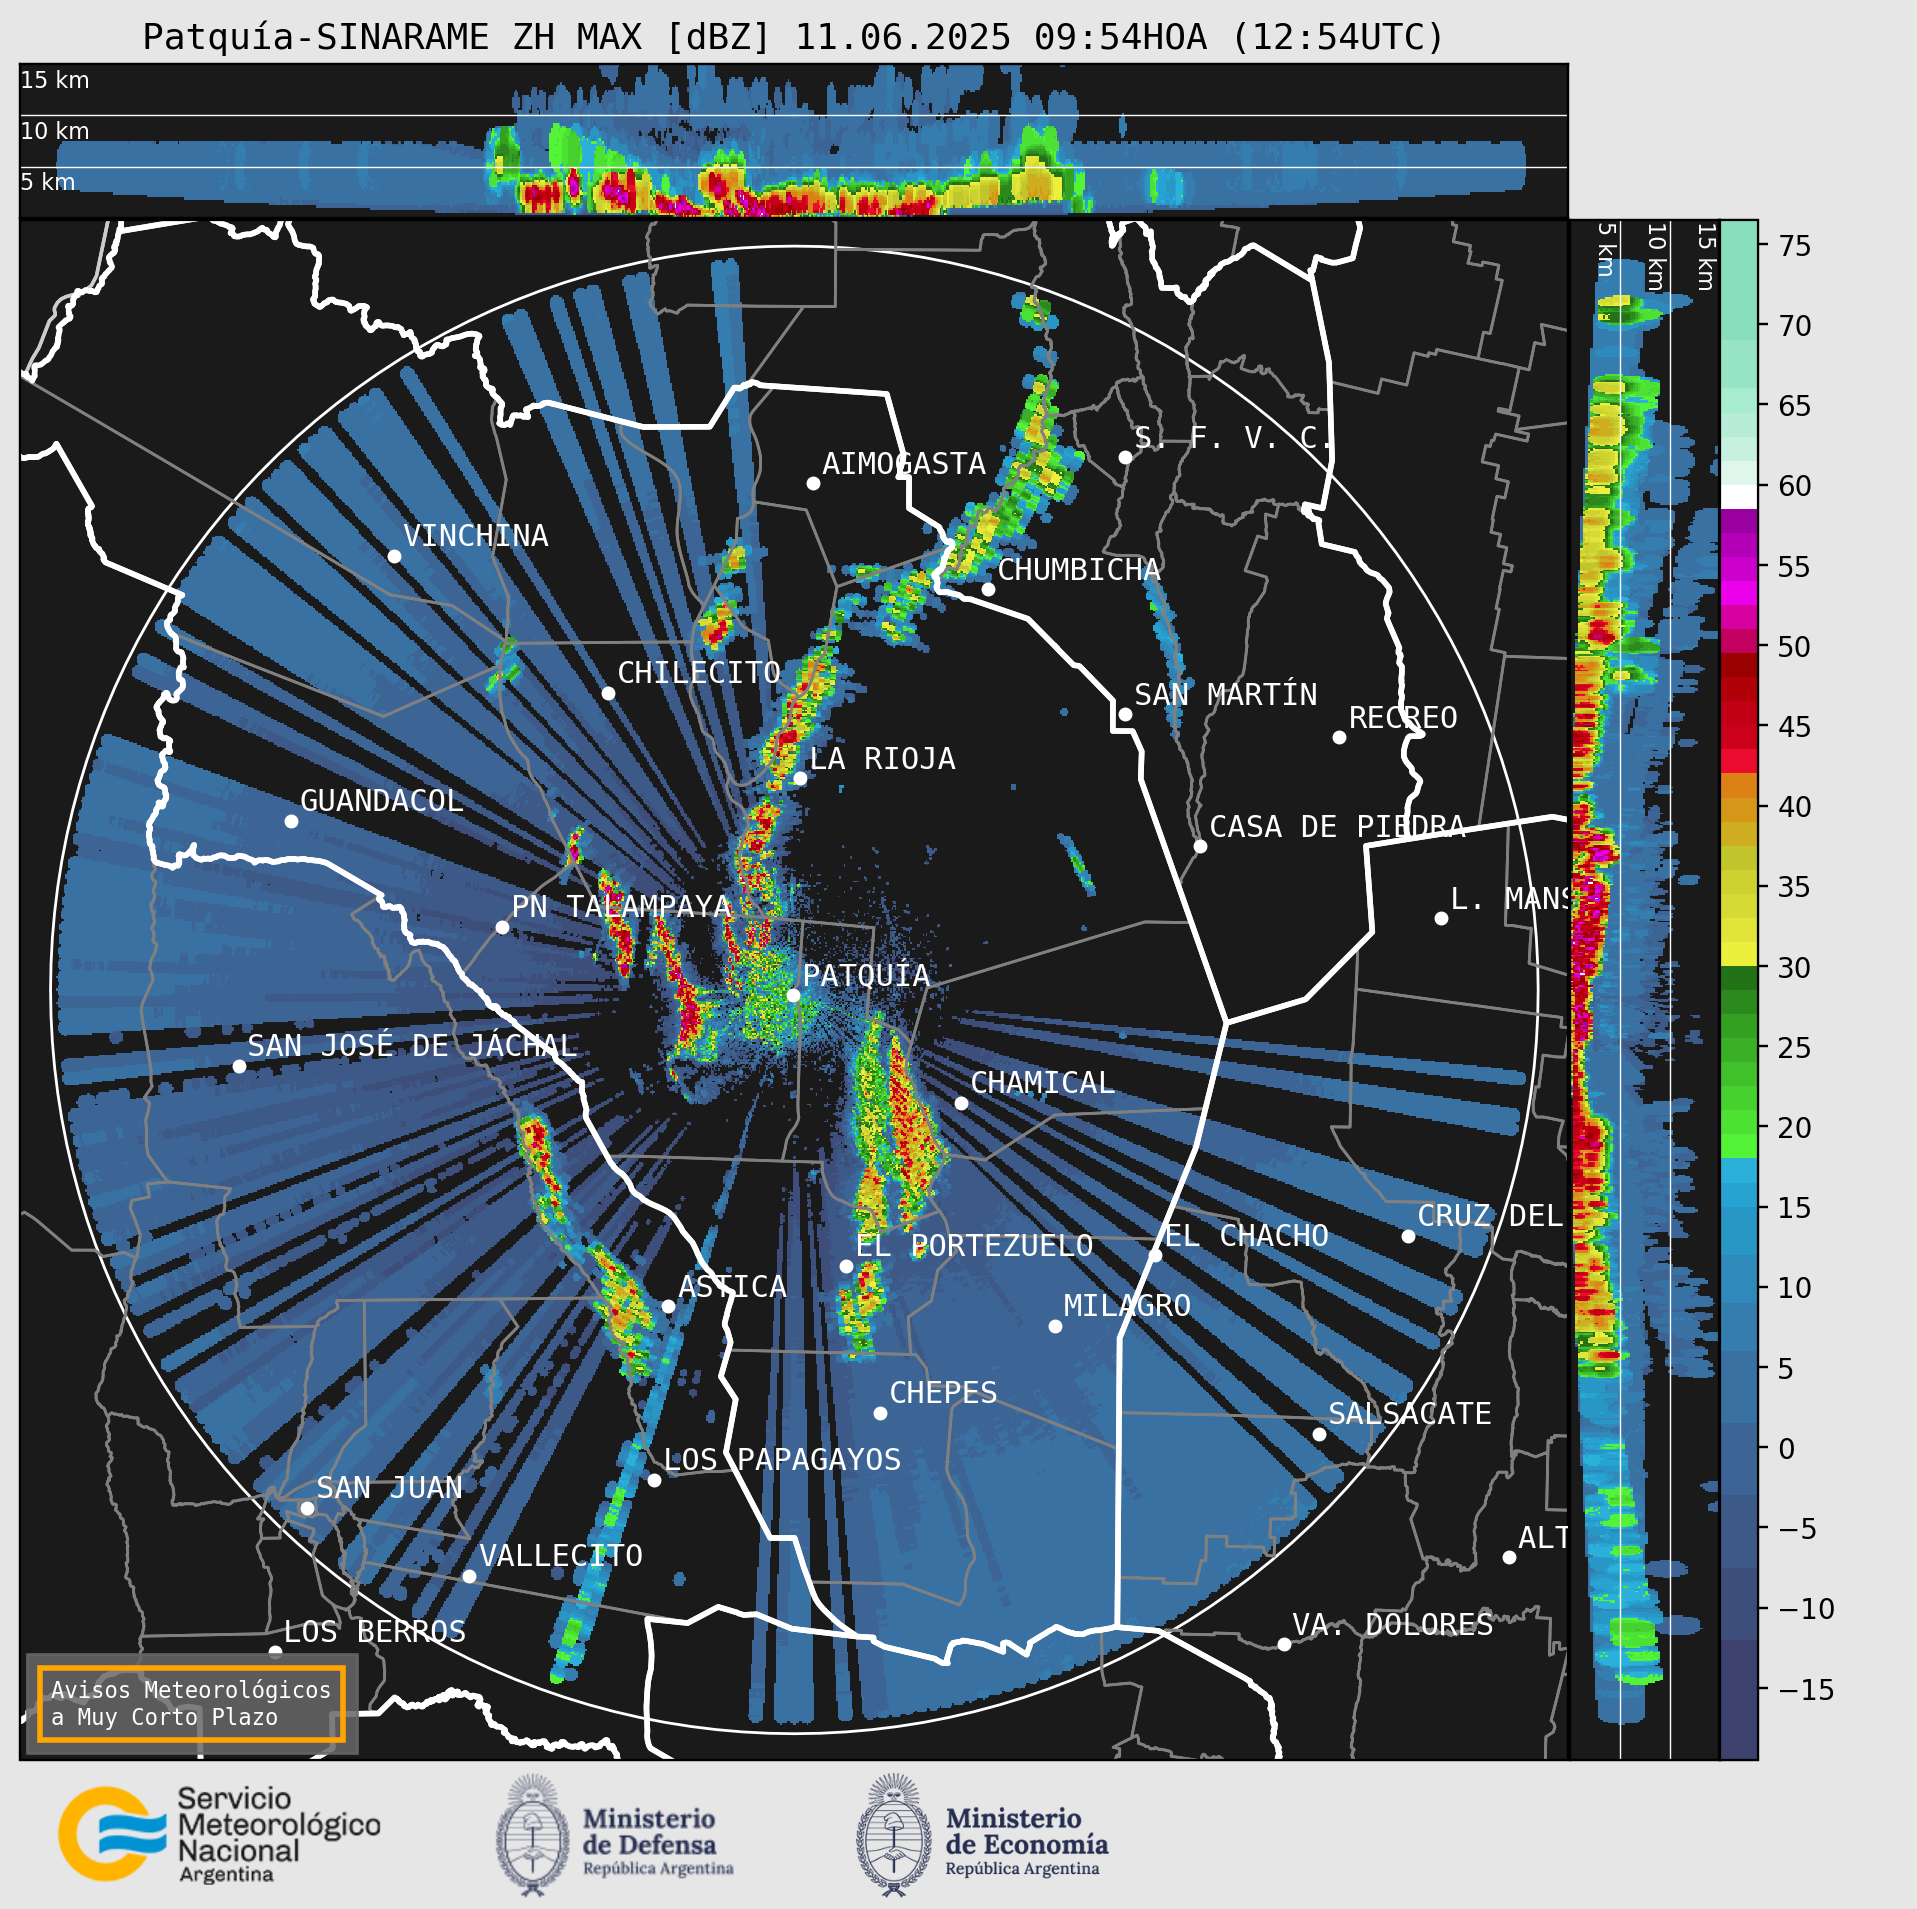Click the 30 colorbar tick label
Image resolution: width=1917 pixels, height=1909 pixels.
tap(1795, 968)
